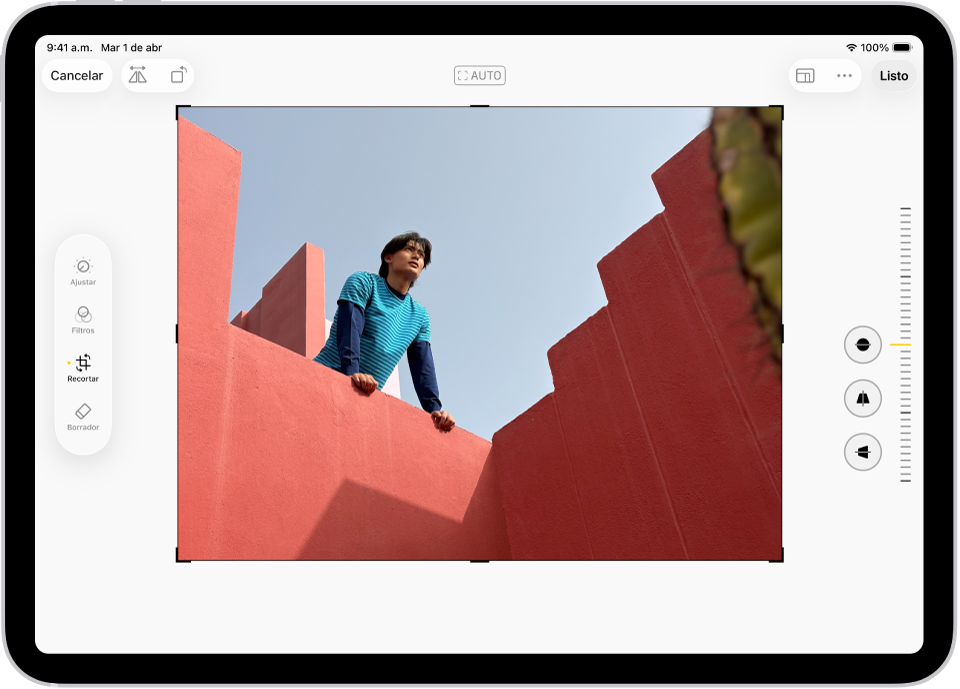Expand automatic crop suggestions via AUTO
Image resolution: width=960 pixels, height=689 pixels.
[479, 75]
